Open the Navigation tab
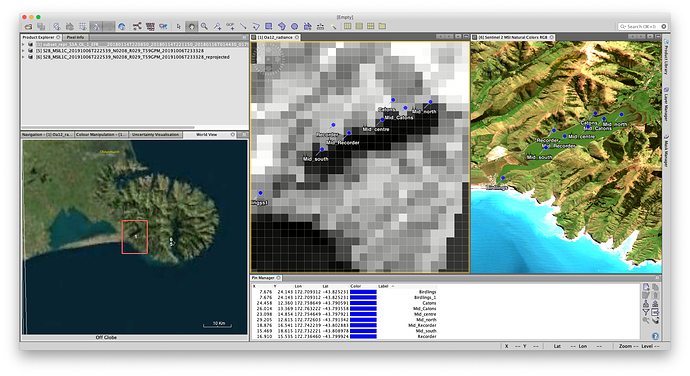690x376 pixels. click(47, 134)
